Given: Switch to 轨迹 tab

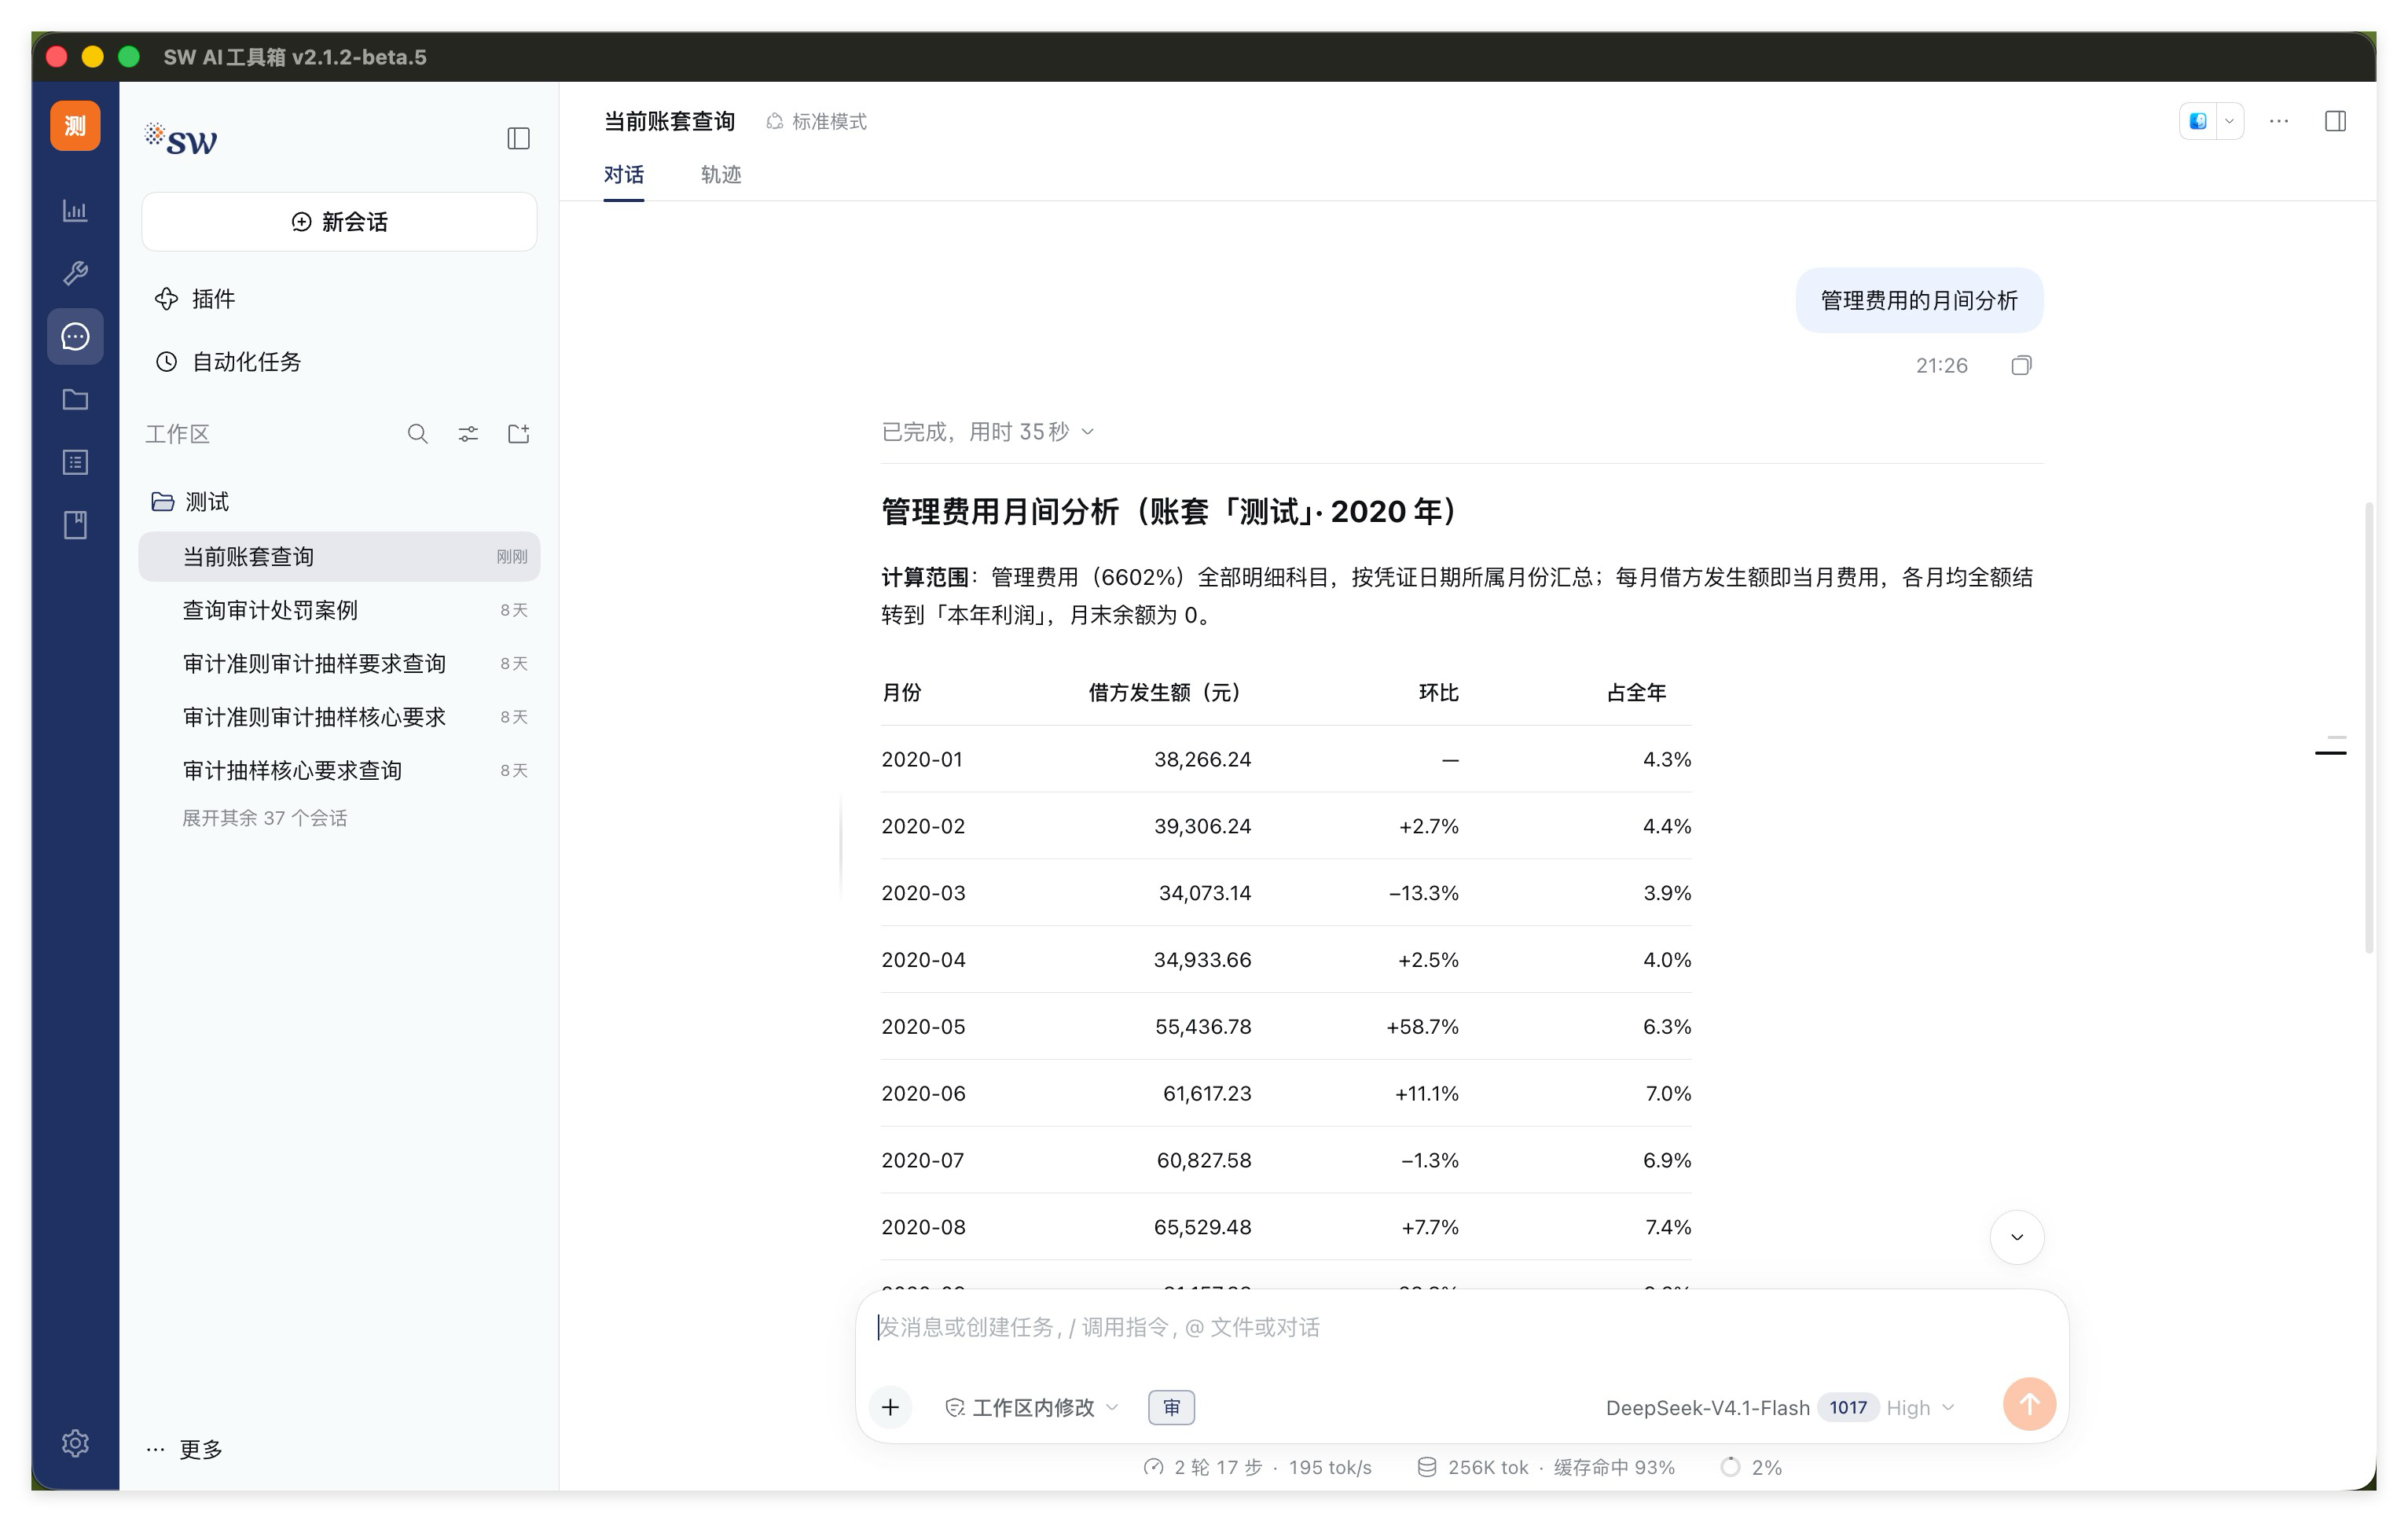Looking at the screenshot, I should click(x=721, y=175).
